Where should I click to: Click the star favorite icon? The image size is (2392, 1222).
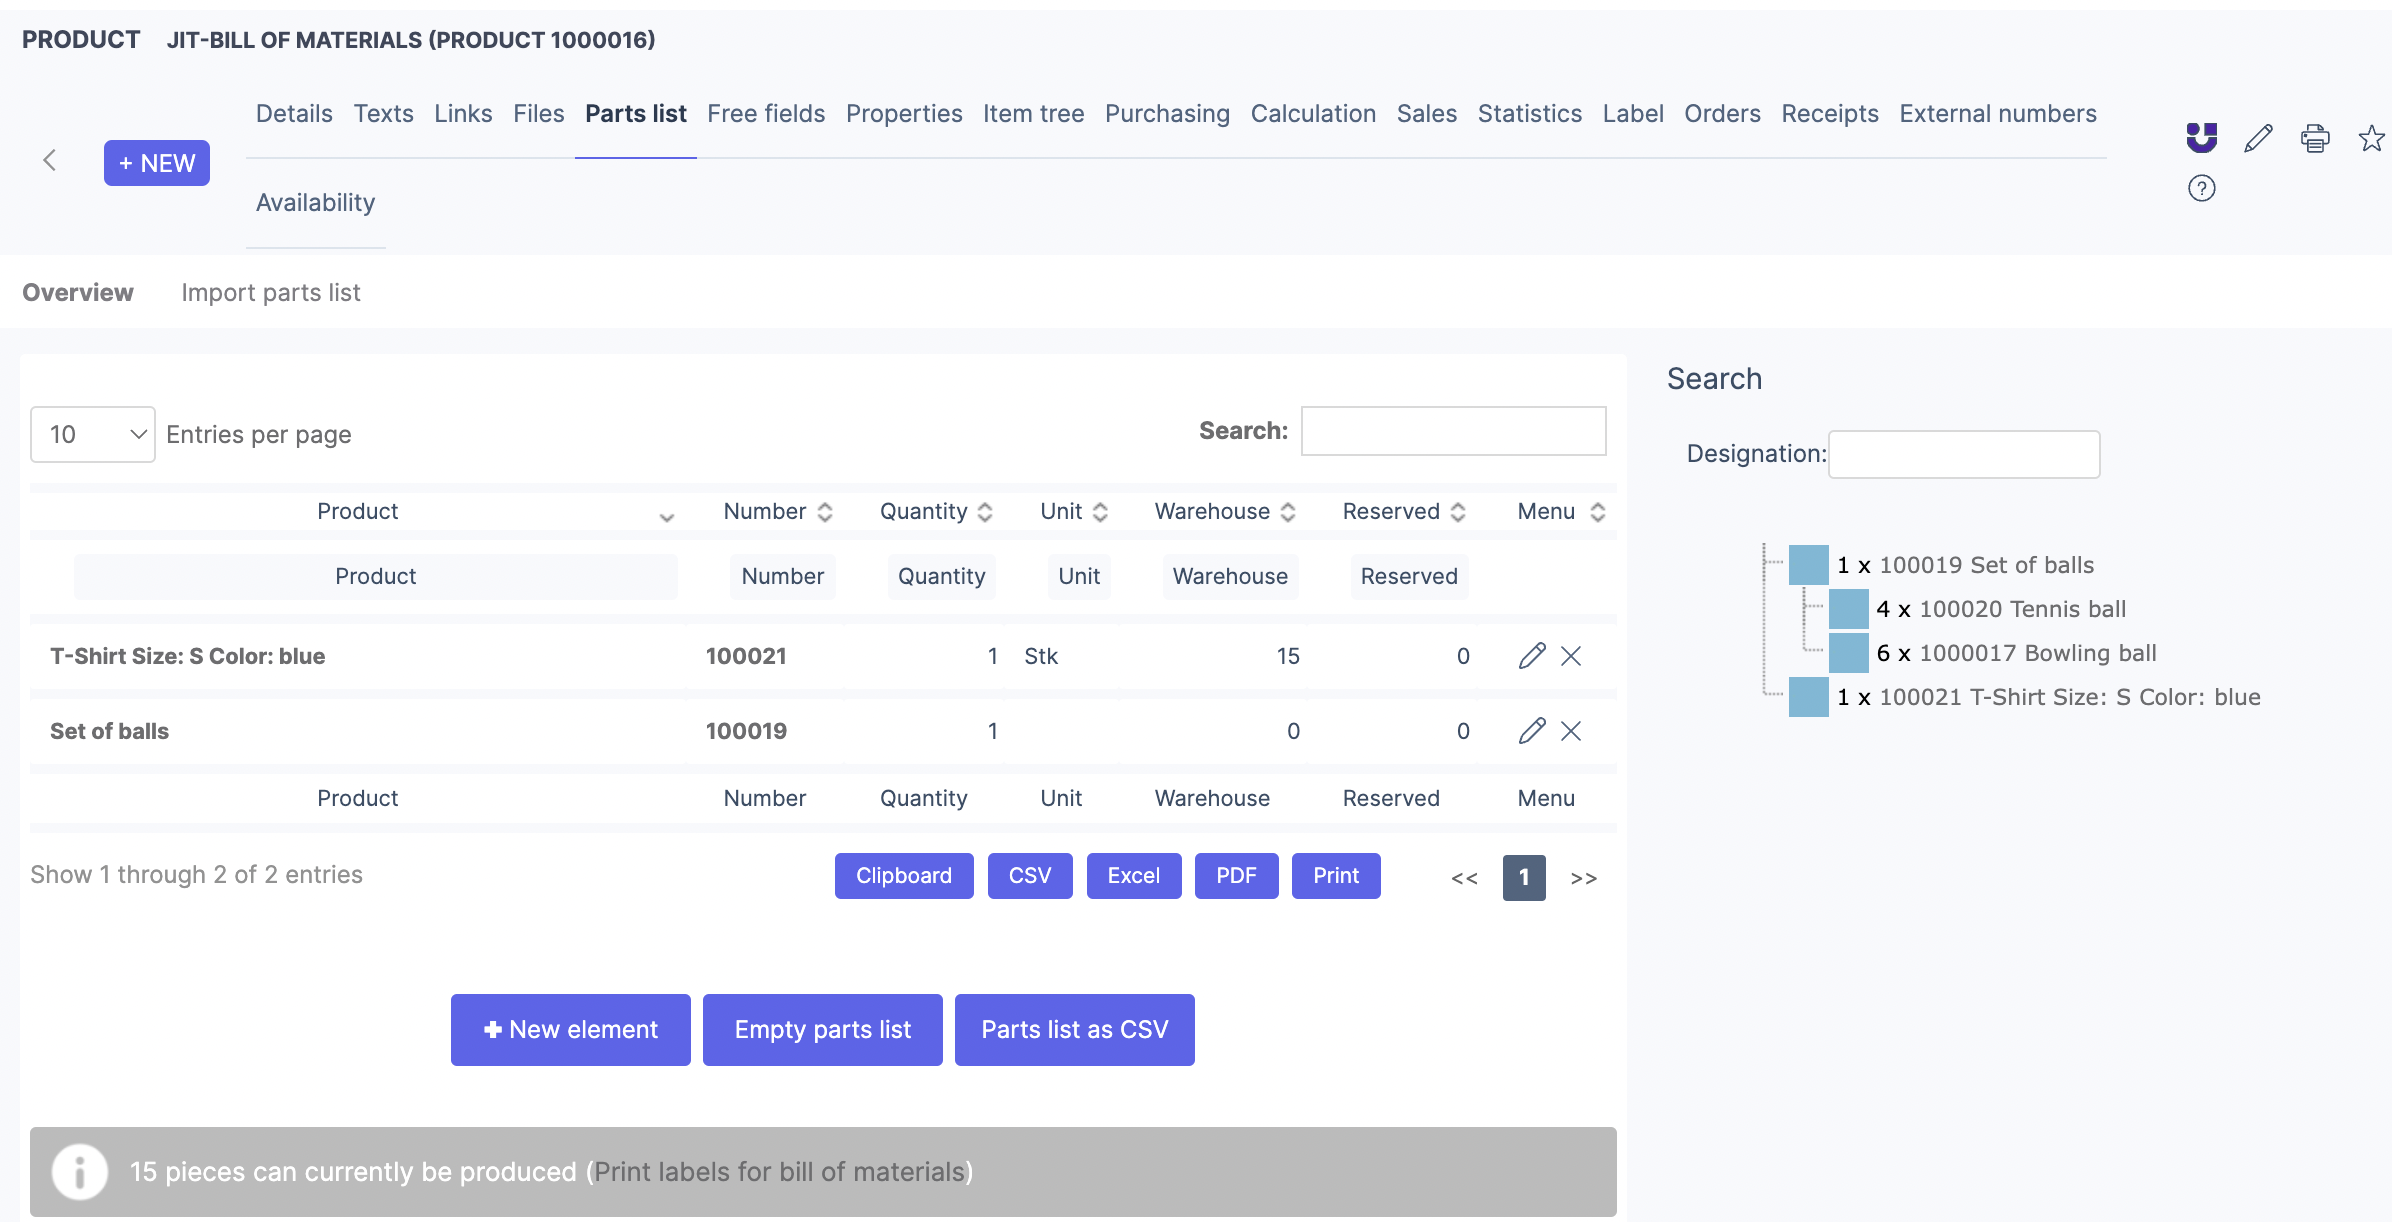pos(2371,138)
